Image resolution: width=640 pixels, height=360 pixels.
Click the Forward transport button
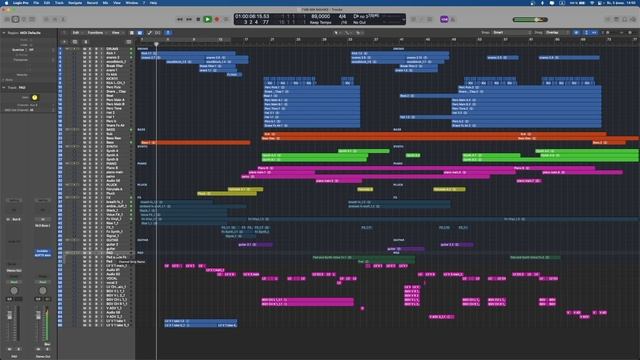189,19
